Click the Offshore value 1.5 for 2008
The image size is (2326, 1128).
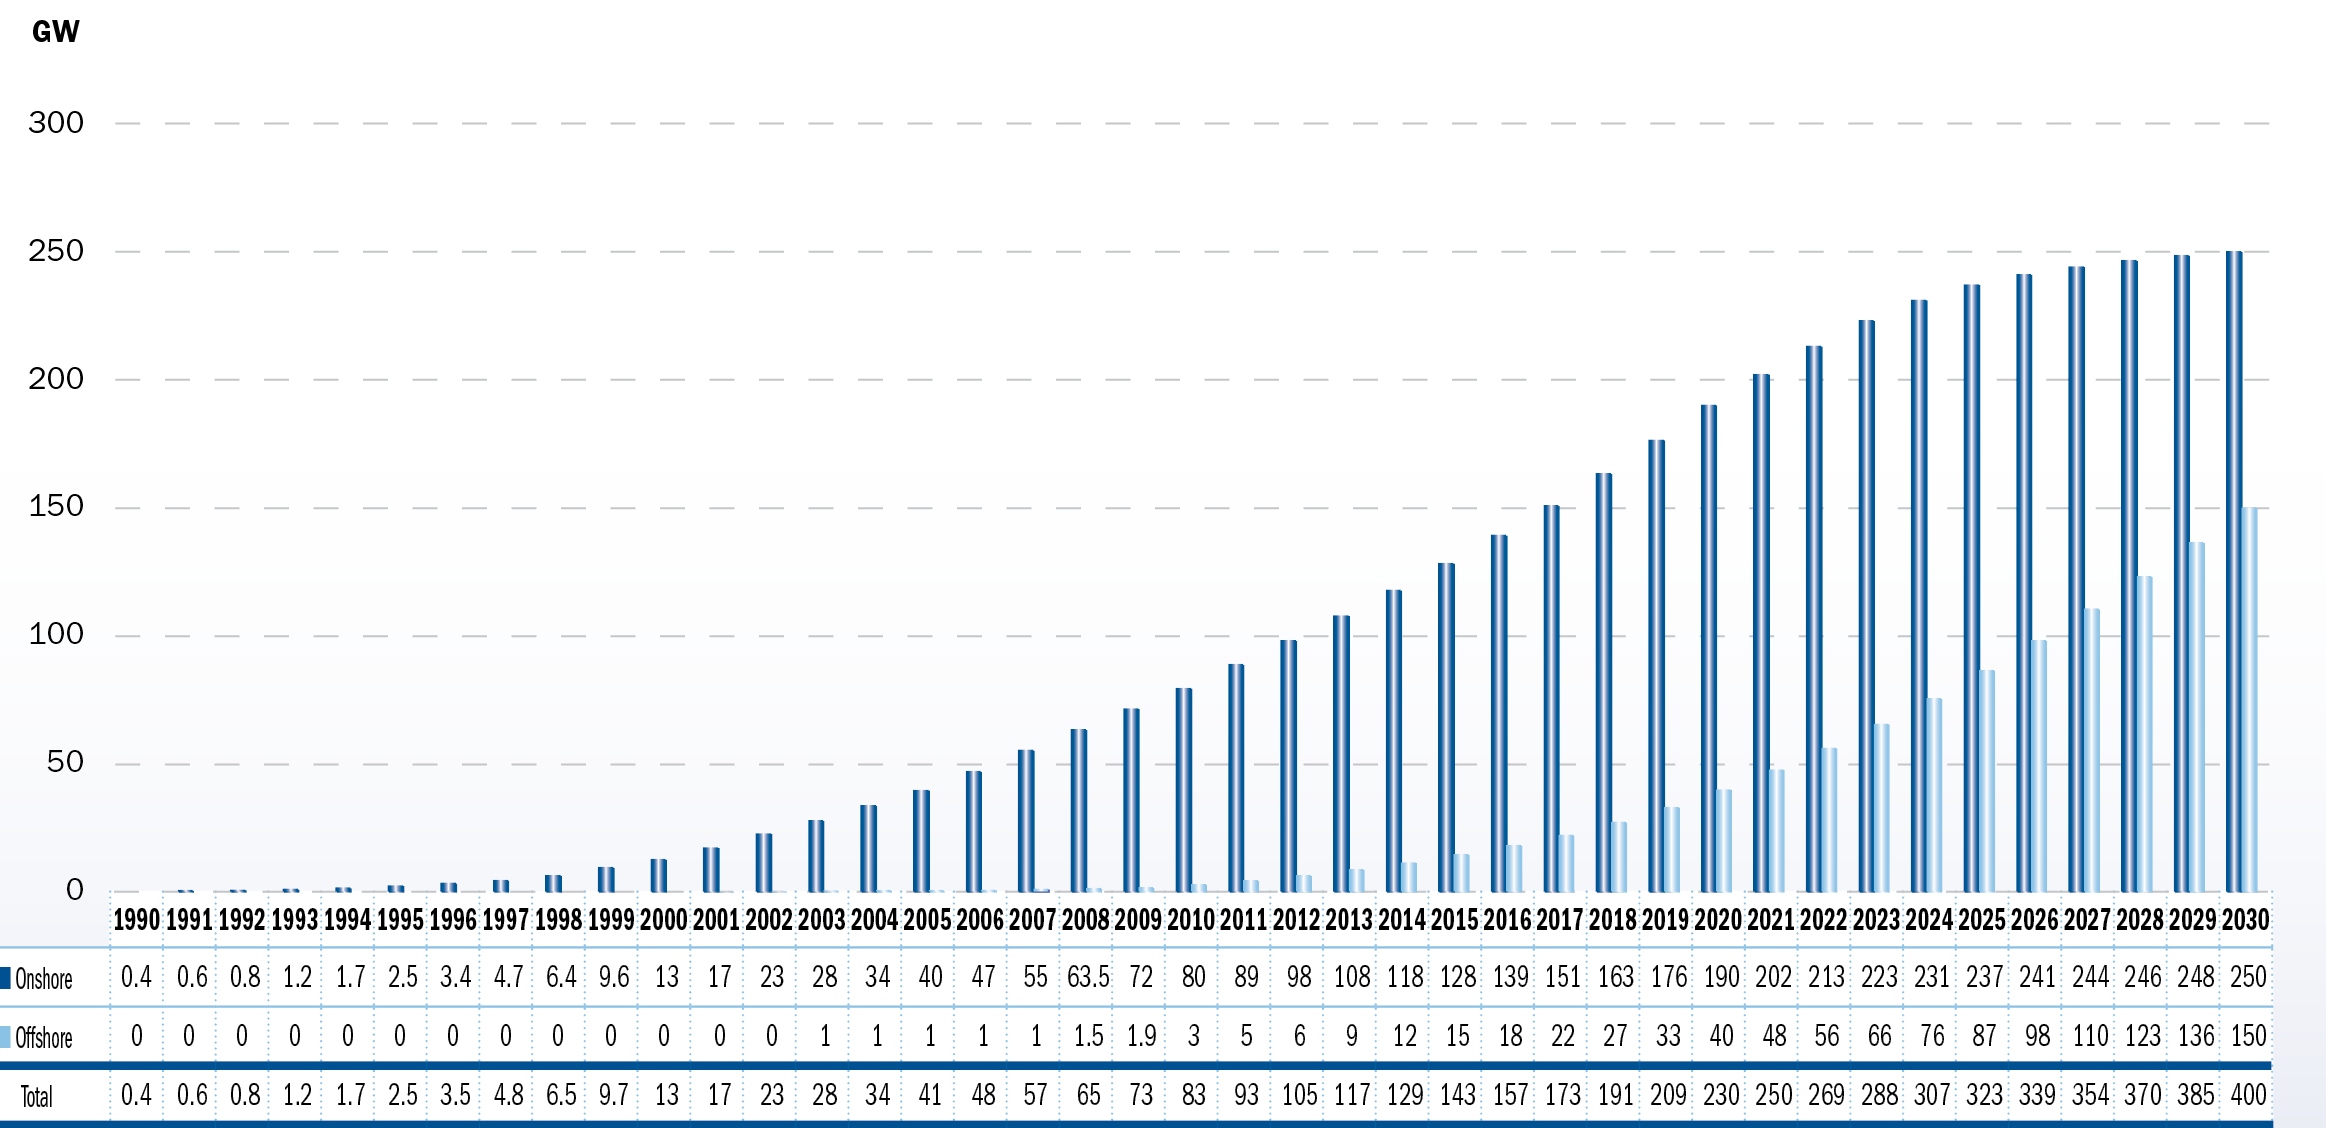point(1088,1036)
